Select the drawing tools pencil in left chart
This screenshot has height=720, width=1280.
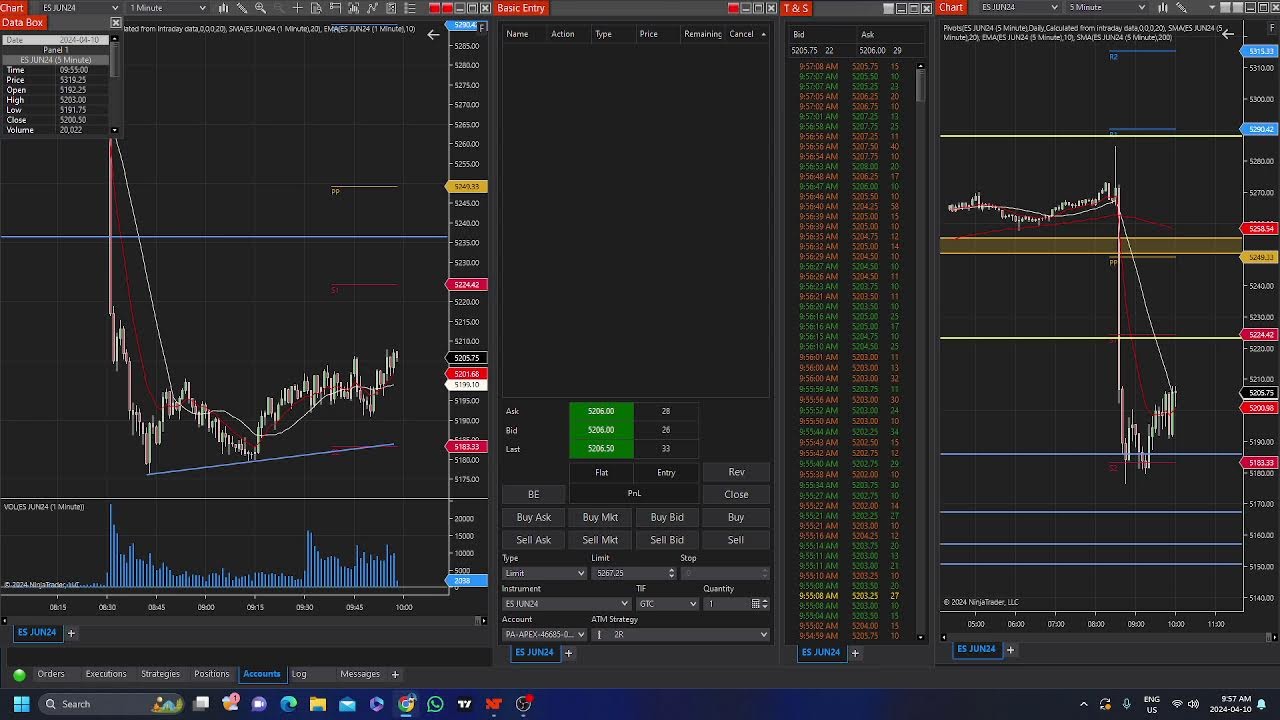coord(242,8)
